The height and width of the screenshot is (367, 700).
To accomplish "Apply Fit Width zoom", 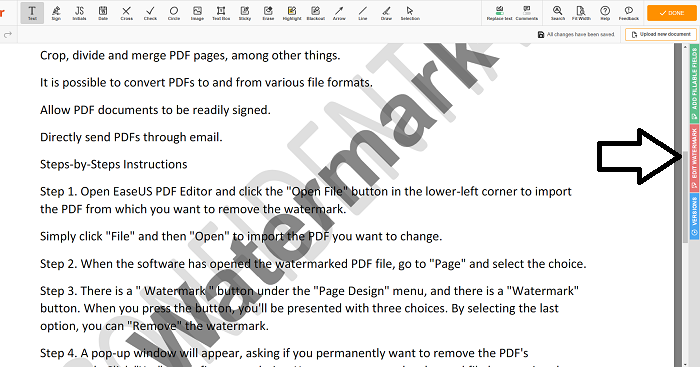I will pos(581,13).
